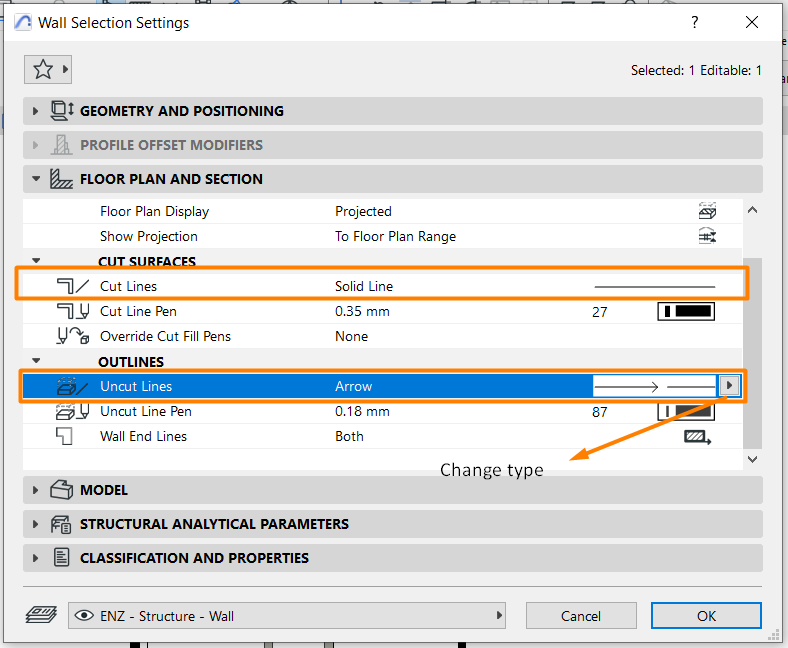Click the help question mark icon

coord(695,22)
